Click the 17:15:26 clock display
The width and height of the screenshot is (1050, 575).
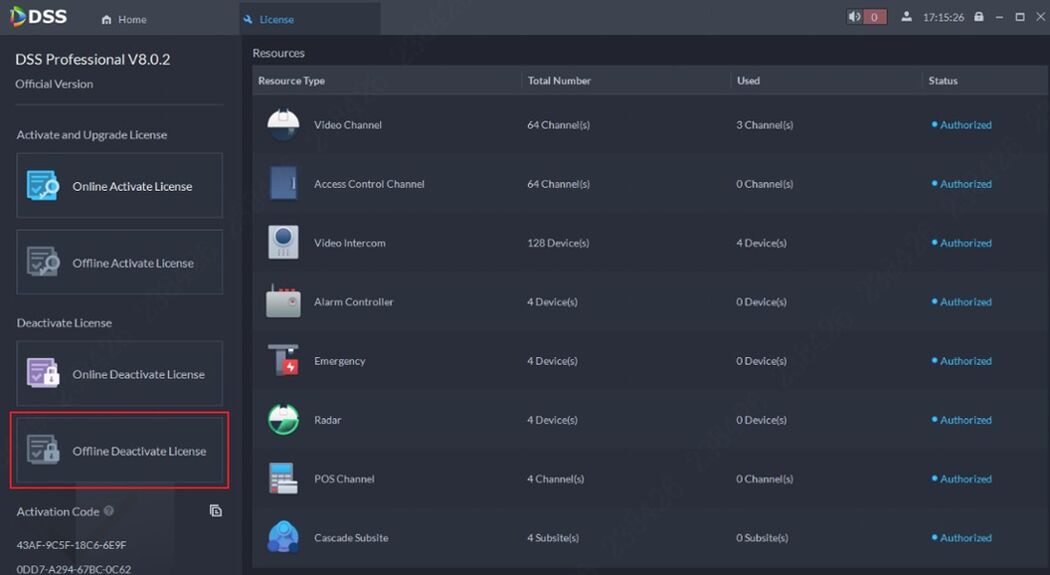[x=943, y=17]
